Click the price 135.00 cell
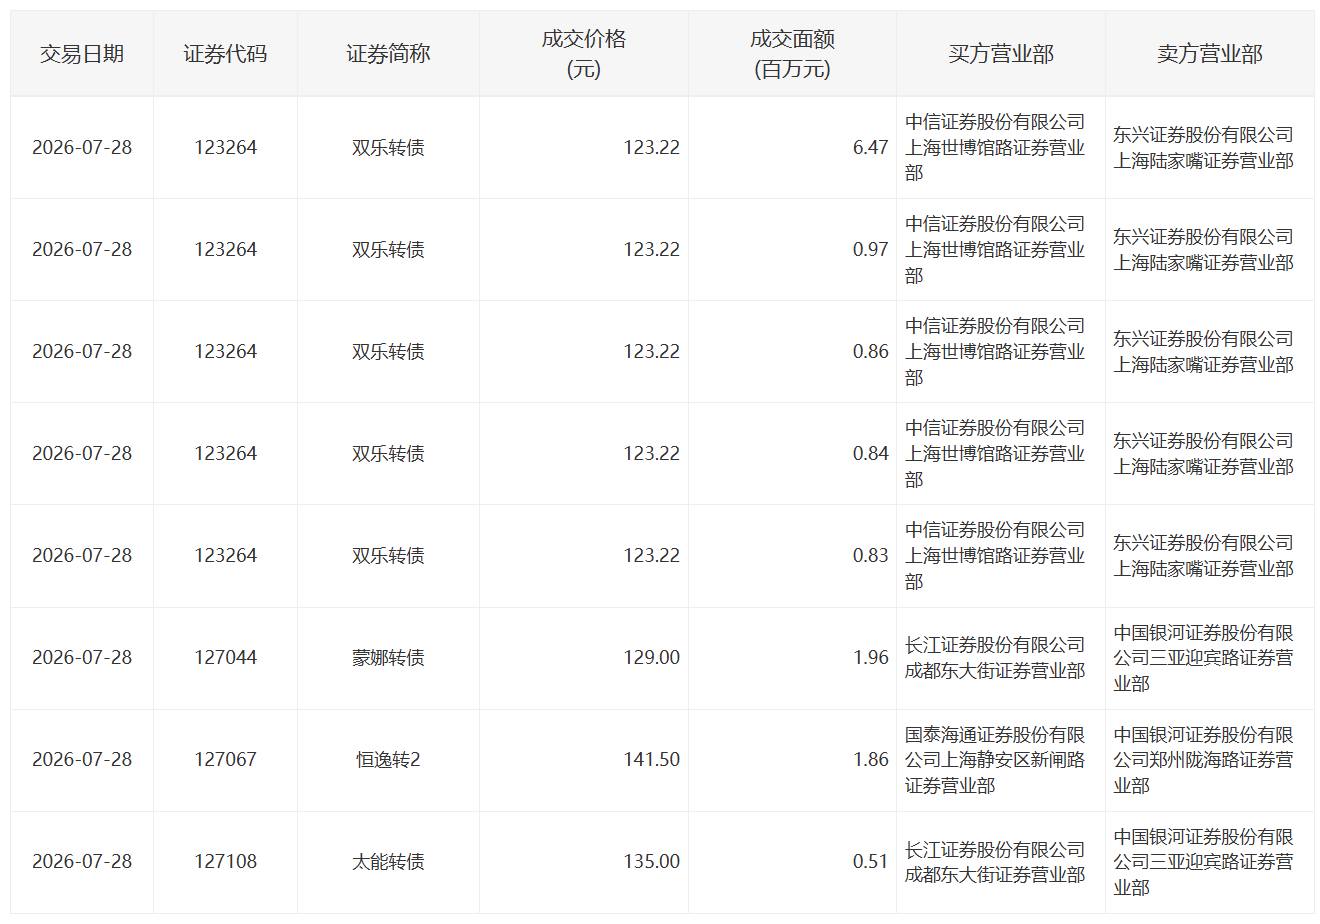 [584, 862]
